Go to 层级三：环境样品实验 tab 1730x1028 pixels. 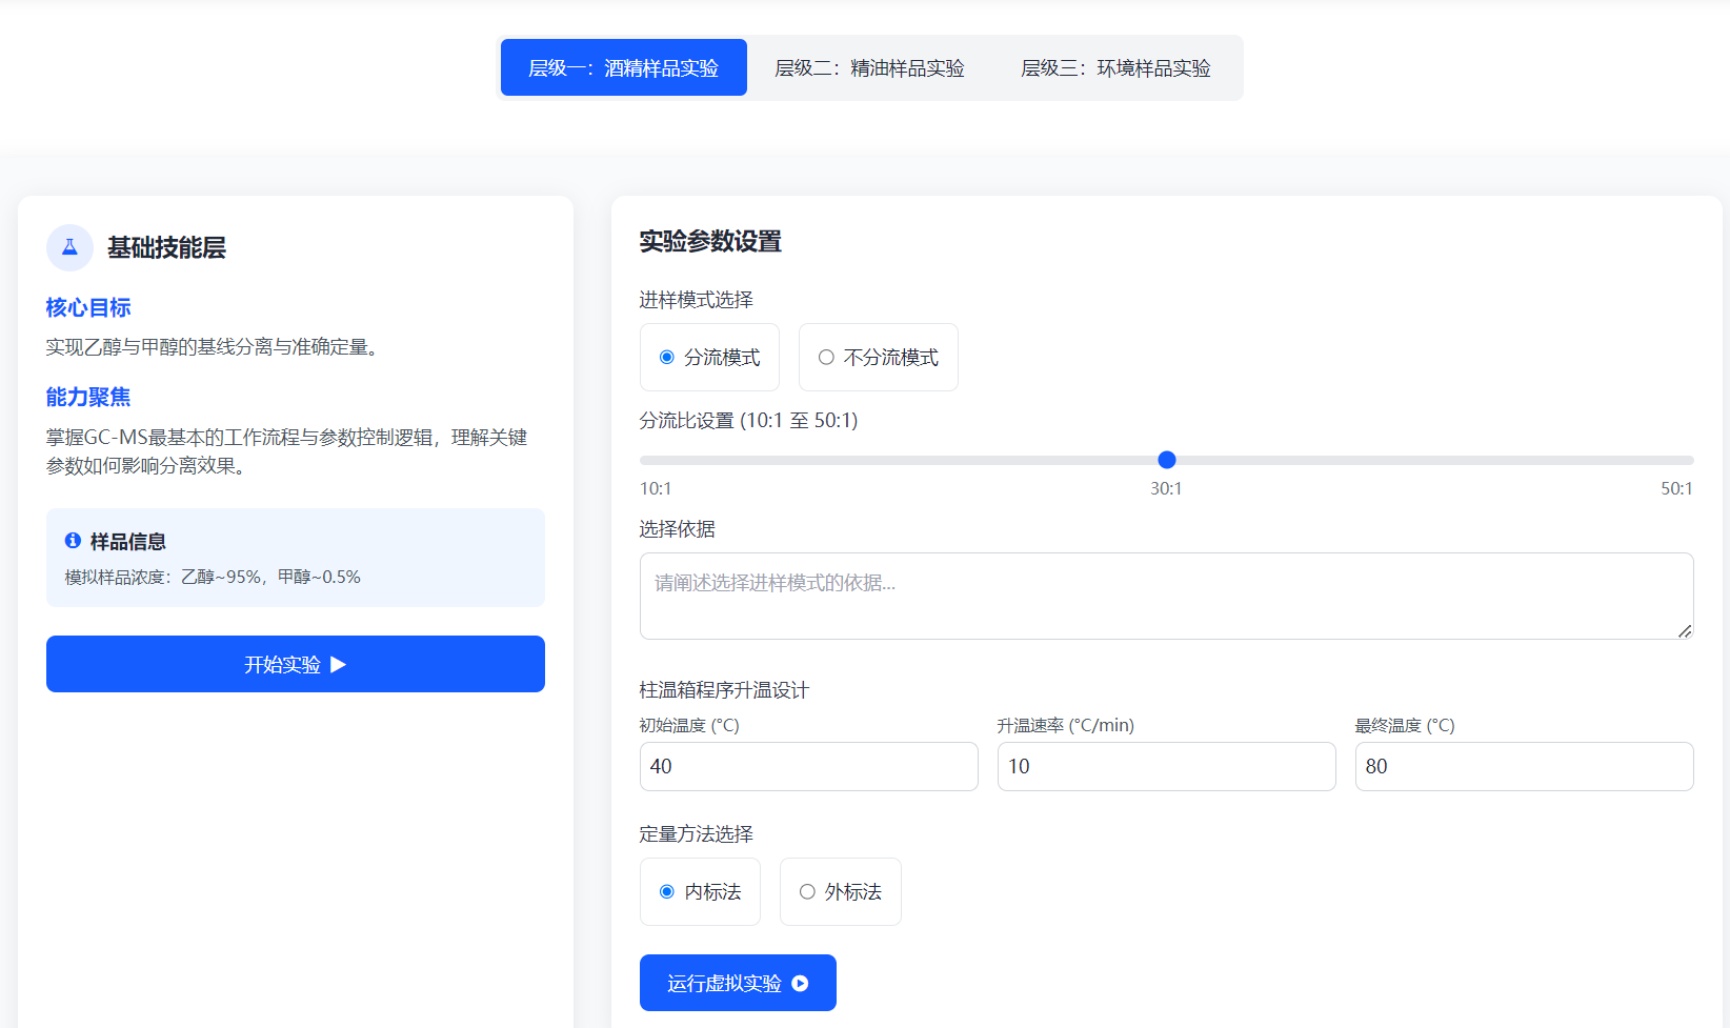tap(1115, 68)
